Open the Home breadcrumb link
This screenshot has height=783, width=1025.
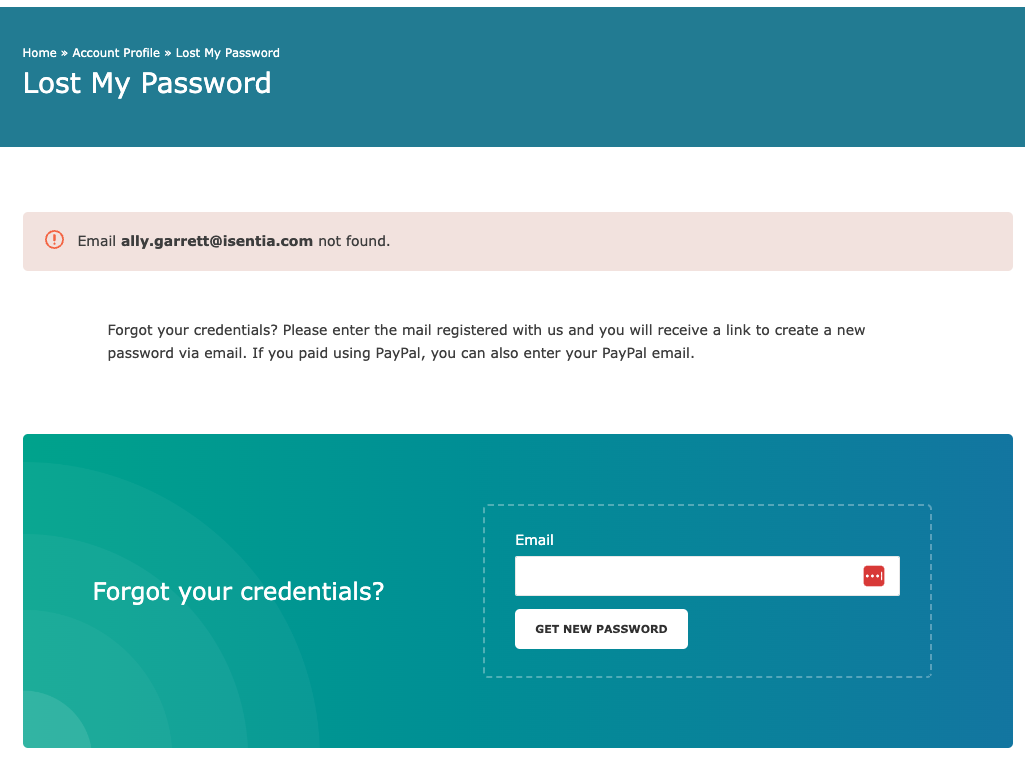pos(39,53)
